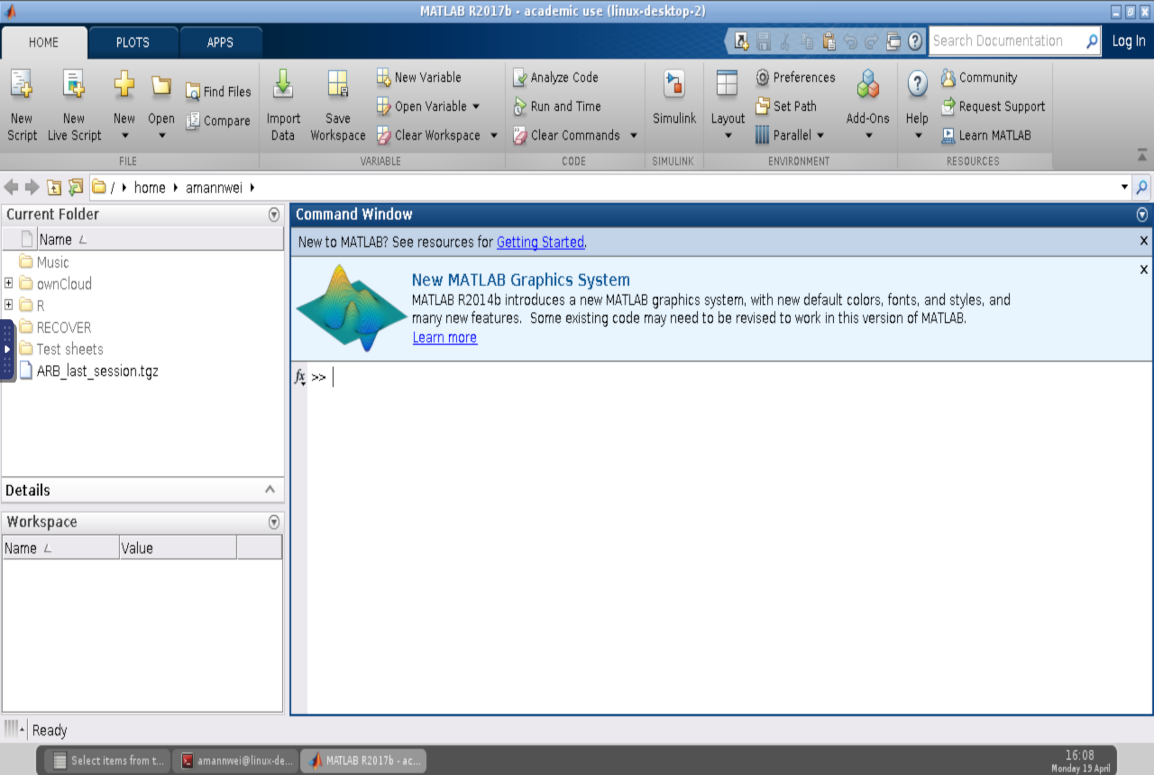The image size is (1154, 775).
Task: Expand the Details panel chevron
Action: (269, 490)
